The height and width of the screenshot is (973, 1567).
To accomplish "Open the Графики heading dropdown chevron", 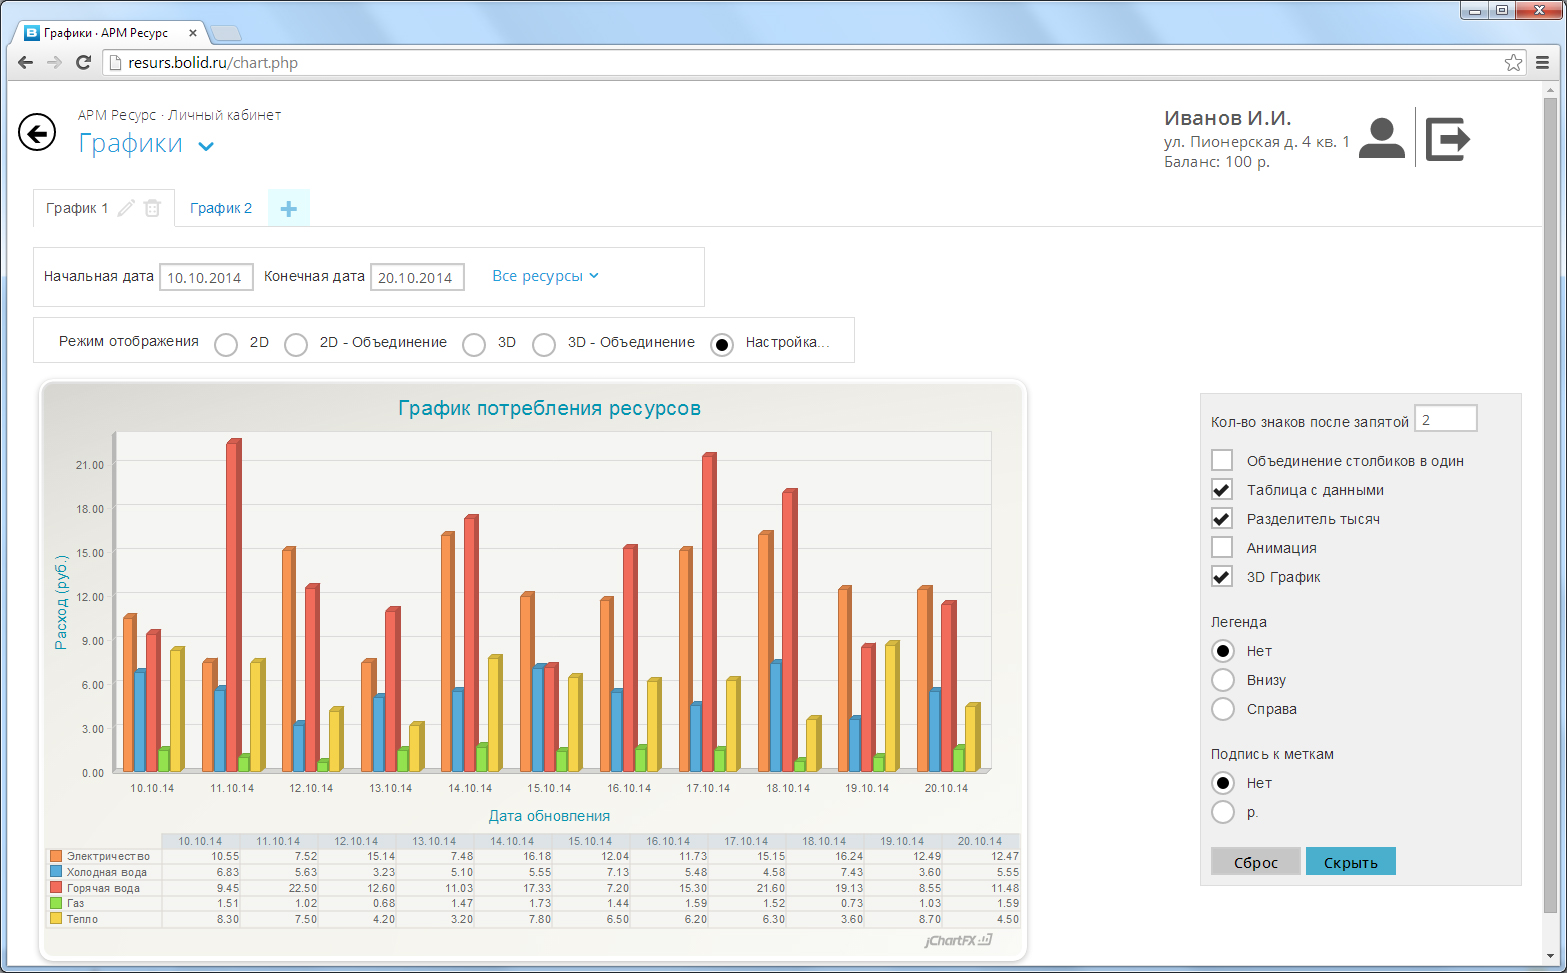I will pyautogui.click(x=206, y=146).
